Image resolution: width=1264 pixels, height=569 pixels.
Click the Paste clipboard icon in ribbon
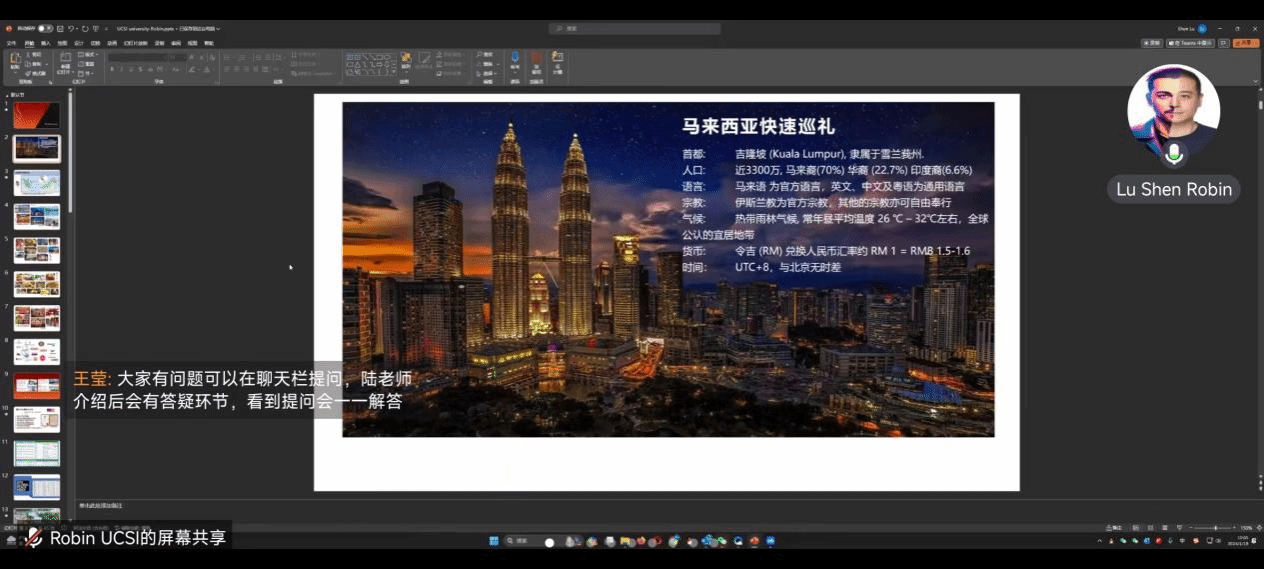tap(15, 61)
